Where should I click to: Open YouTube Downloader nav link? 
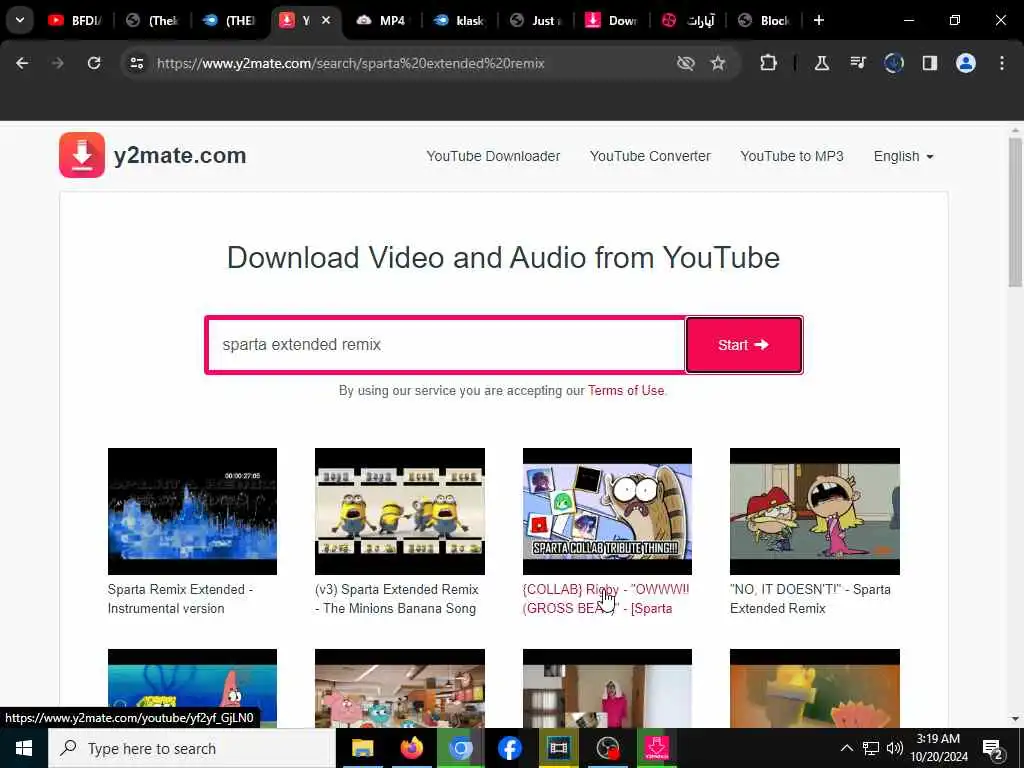[x=493, y=156]
